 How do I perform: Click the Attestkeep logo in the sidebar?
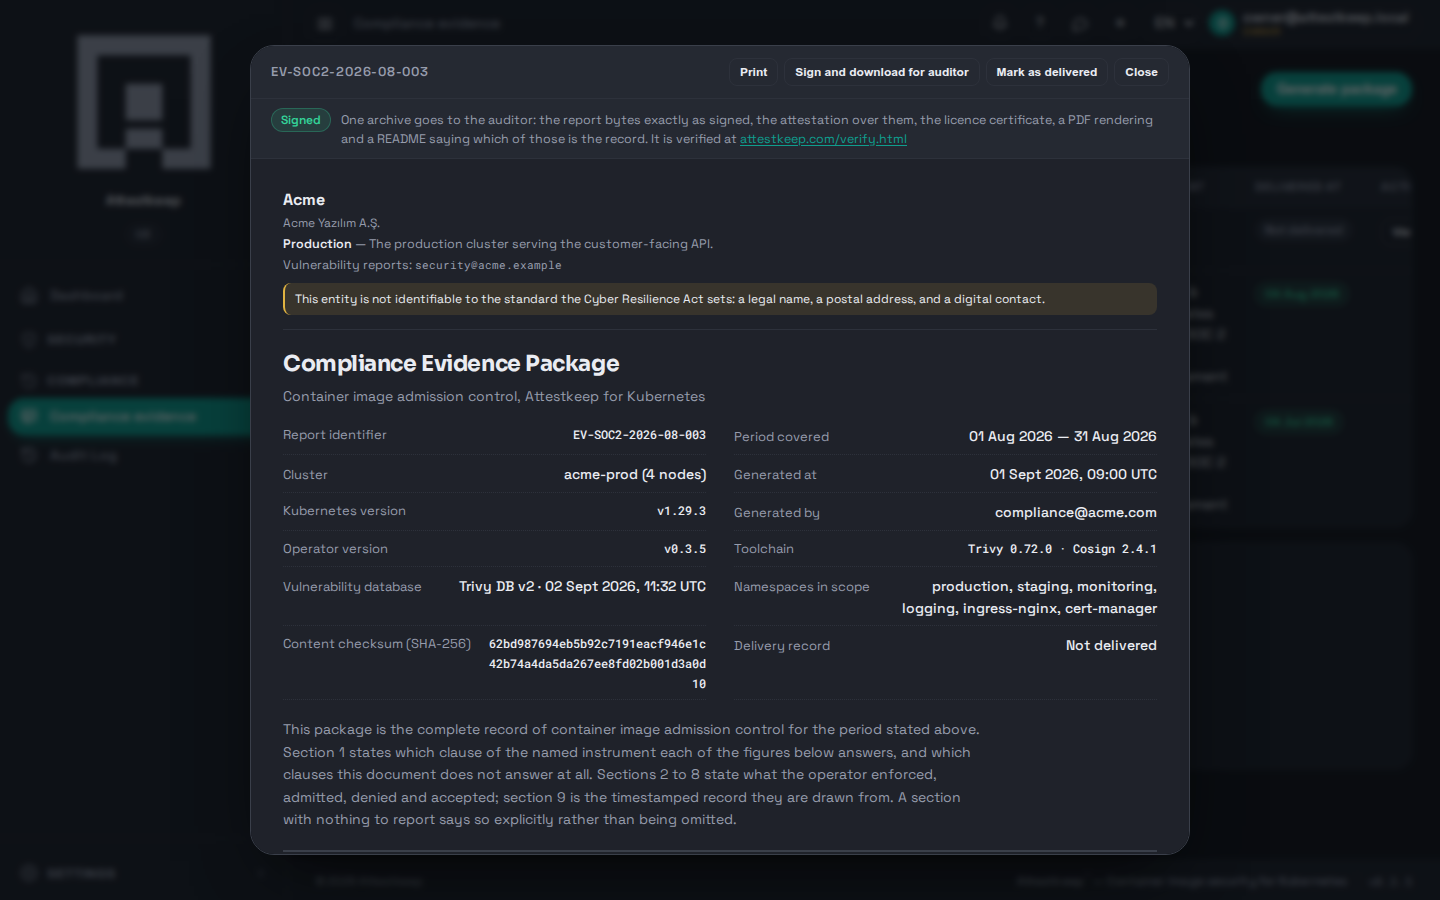[x=144, y=102]
